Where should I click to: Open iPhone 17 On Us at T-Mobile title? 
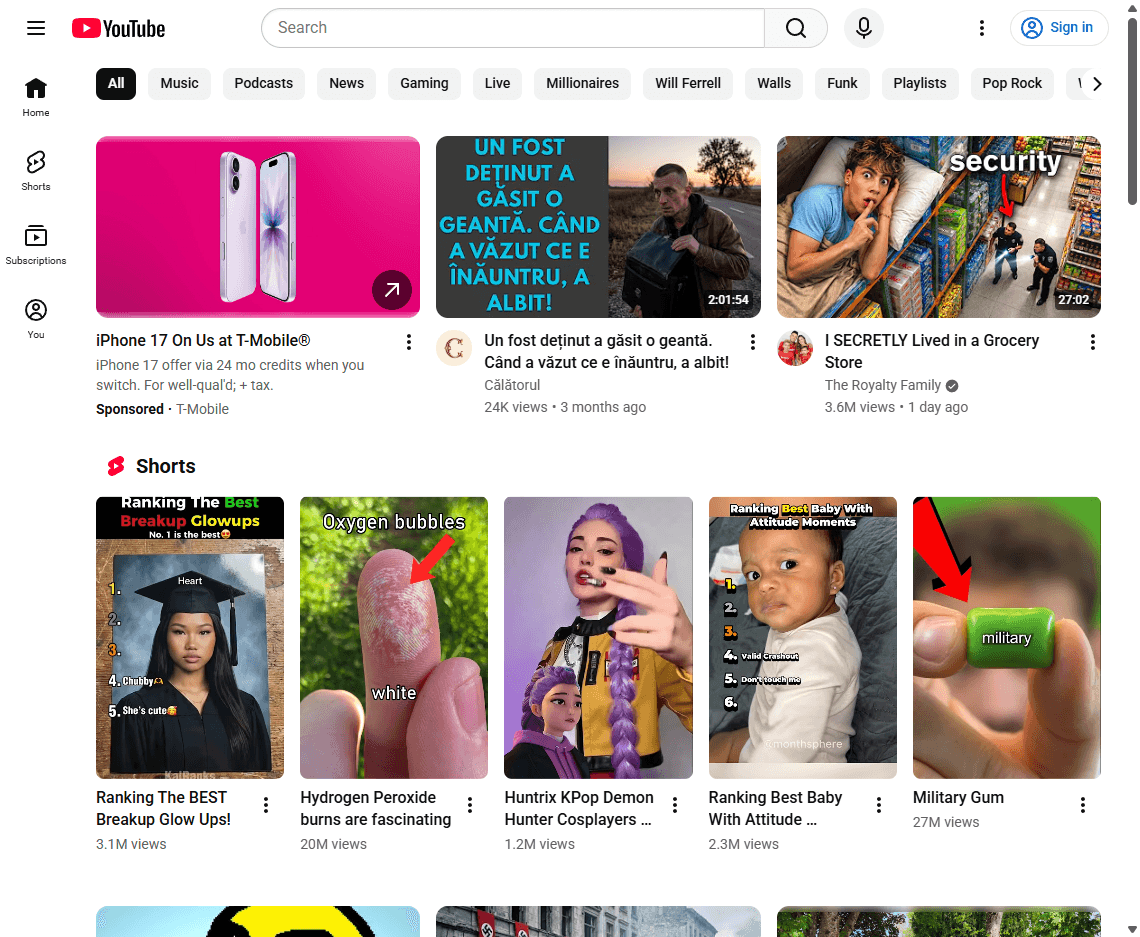click(x=203, y=341)
